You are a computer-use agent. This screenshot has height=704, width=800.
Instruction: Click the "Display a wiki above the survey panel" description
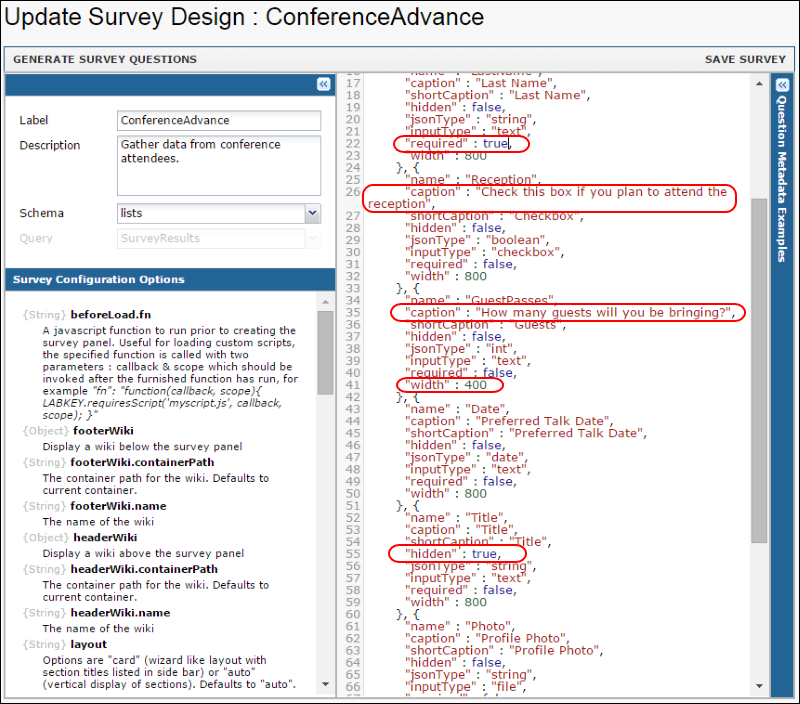point(143,554)
